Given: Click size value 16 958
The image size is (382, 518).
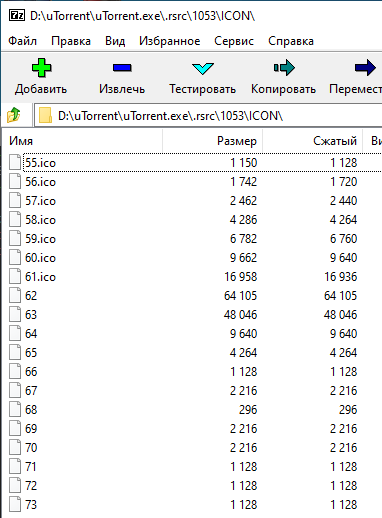Looking at the screenshot, I should coord(240,277).
